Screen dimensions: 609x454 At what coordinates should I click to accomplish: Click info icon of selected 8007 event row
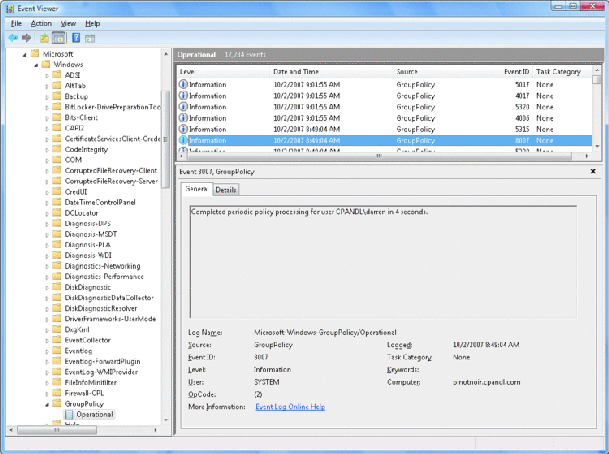coord(183,140)
